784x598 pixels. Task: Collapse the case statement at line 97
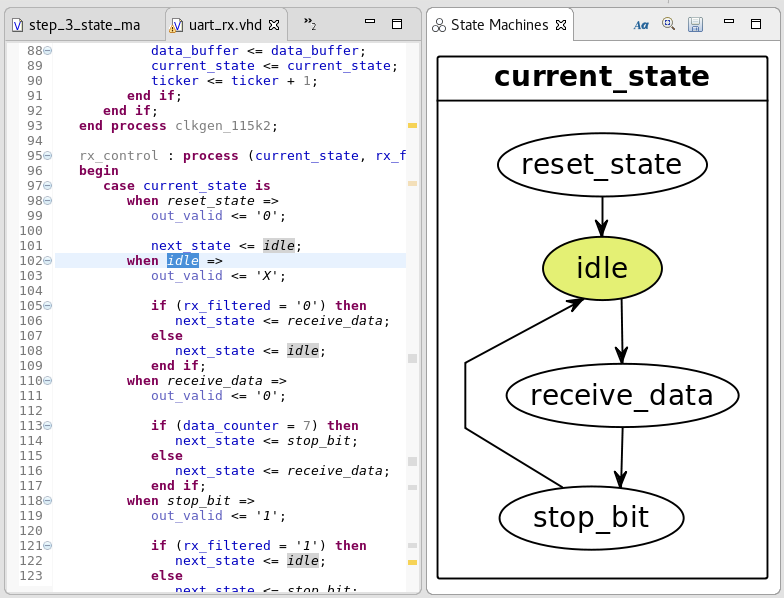click(x=48, y=186)
